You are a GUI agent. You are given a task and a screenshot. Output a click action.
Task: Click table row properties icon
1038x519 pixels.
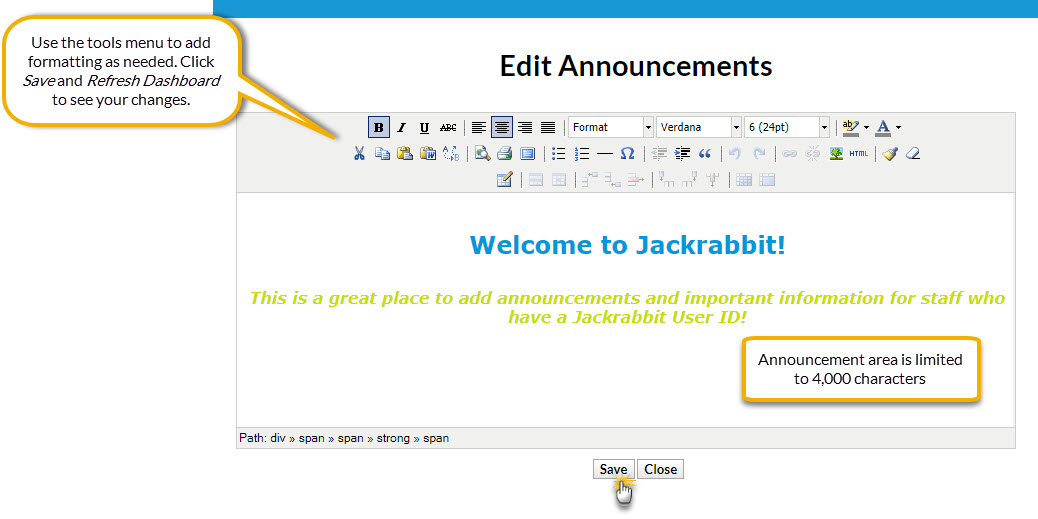pyautogui.click(x=536, y=179)
